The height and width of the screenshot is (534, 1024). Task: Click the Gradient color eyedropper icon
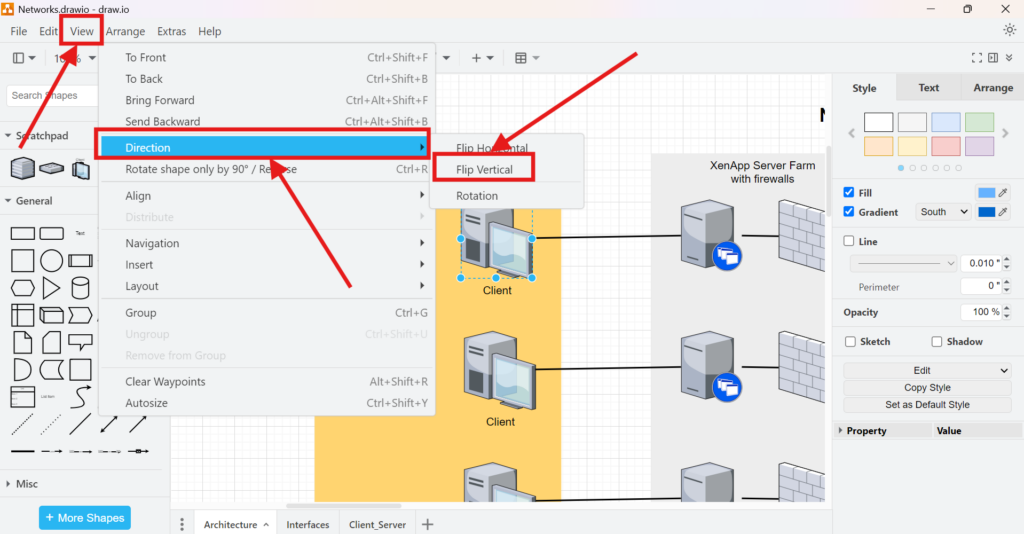(1003, 212)
